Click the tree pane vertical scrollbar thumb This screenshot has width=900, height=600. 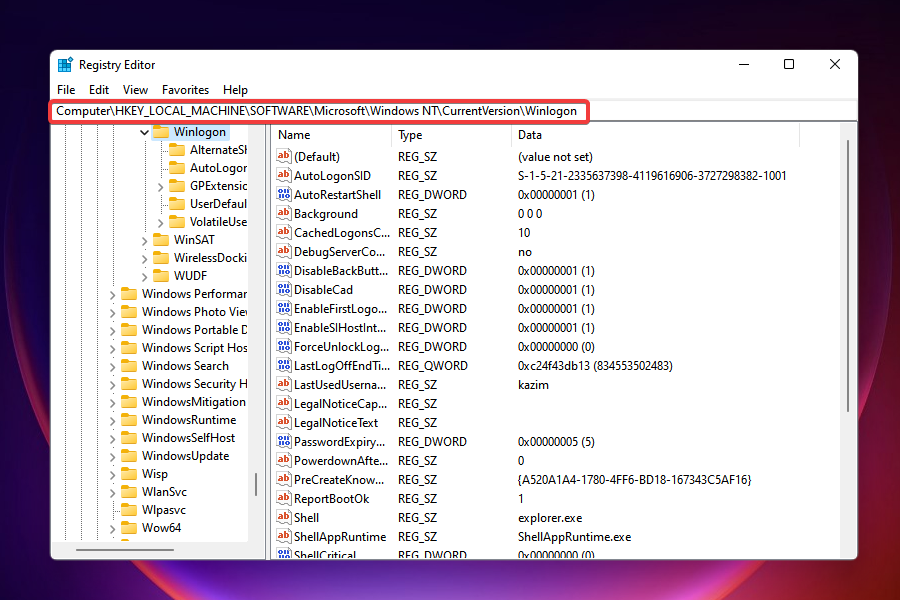coord(256,484)
